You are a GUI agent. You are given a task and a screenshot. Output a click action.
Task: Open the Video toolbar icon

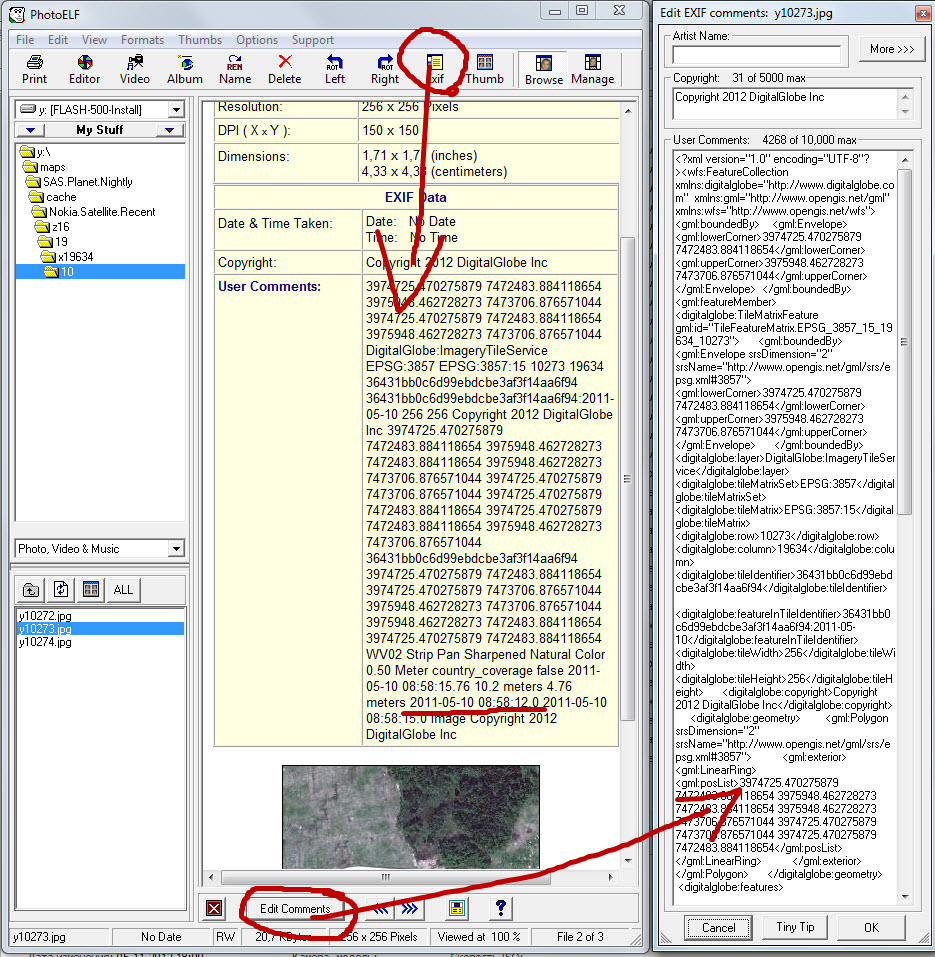[x=134, y=69]
